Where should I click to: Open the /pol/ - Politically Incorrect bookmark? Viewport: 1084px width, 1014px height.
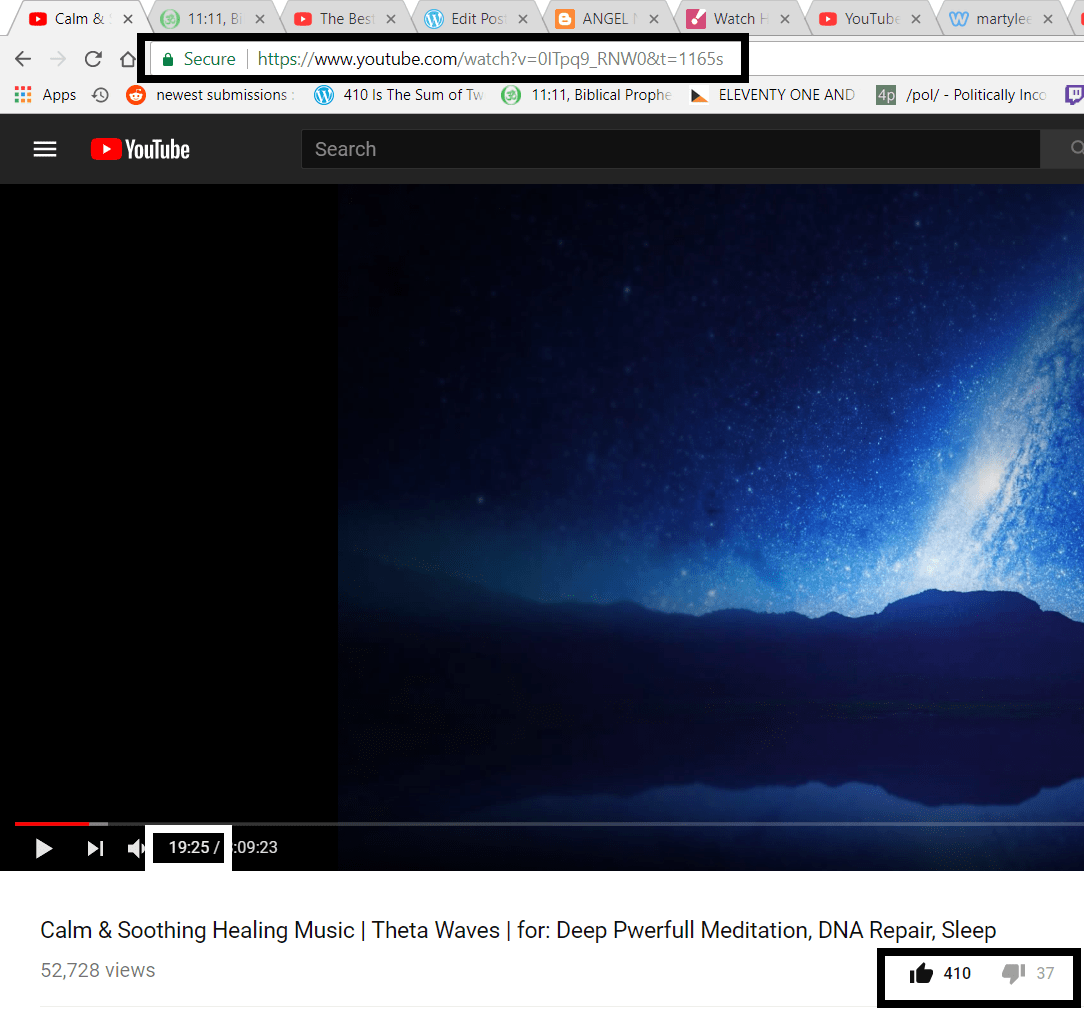coord(962,95)
